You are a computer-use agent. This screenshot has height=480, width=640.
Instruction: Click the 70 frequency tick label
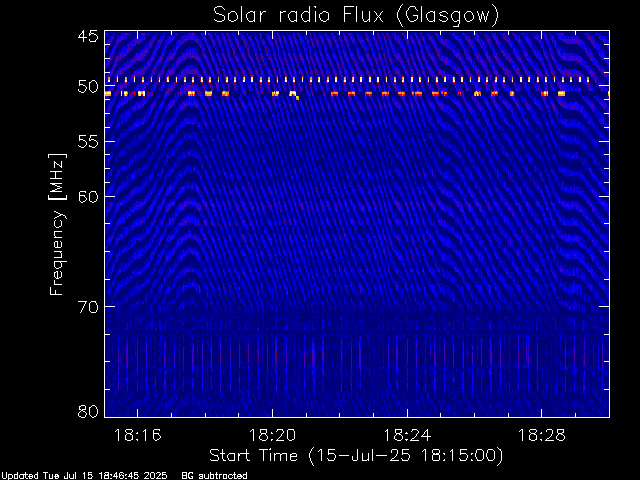coord(88,307)
